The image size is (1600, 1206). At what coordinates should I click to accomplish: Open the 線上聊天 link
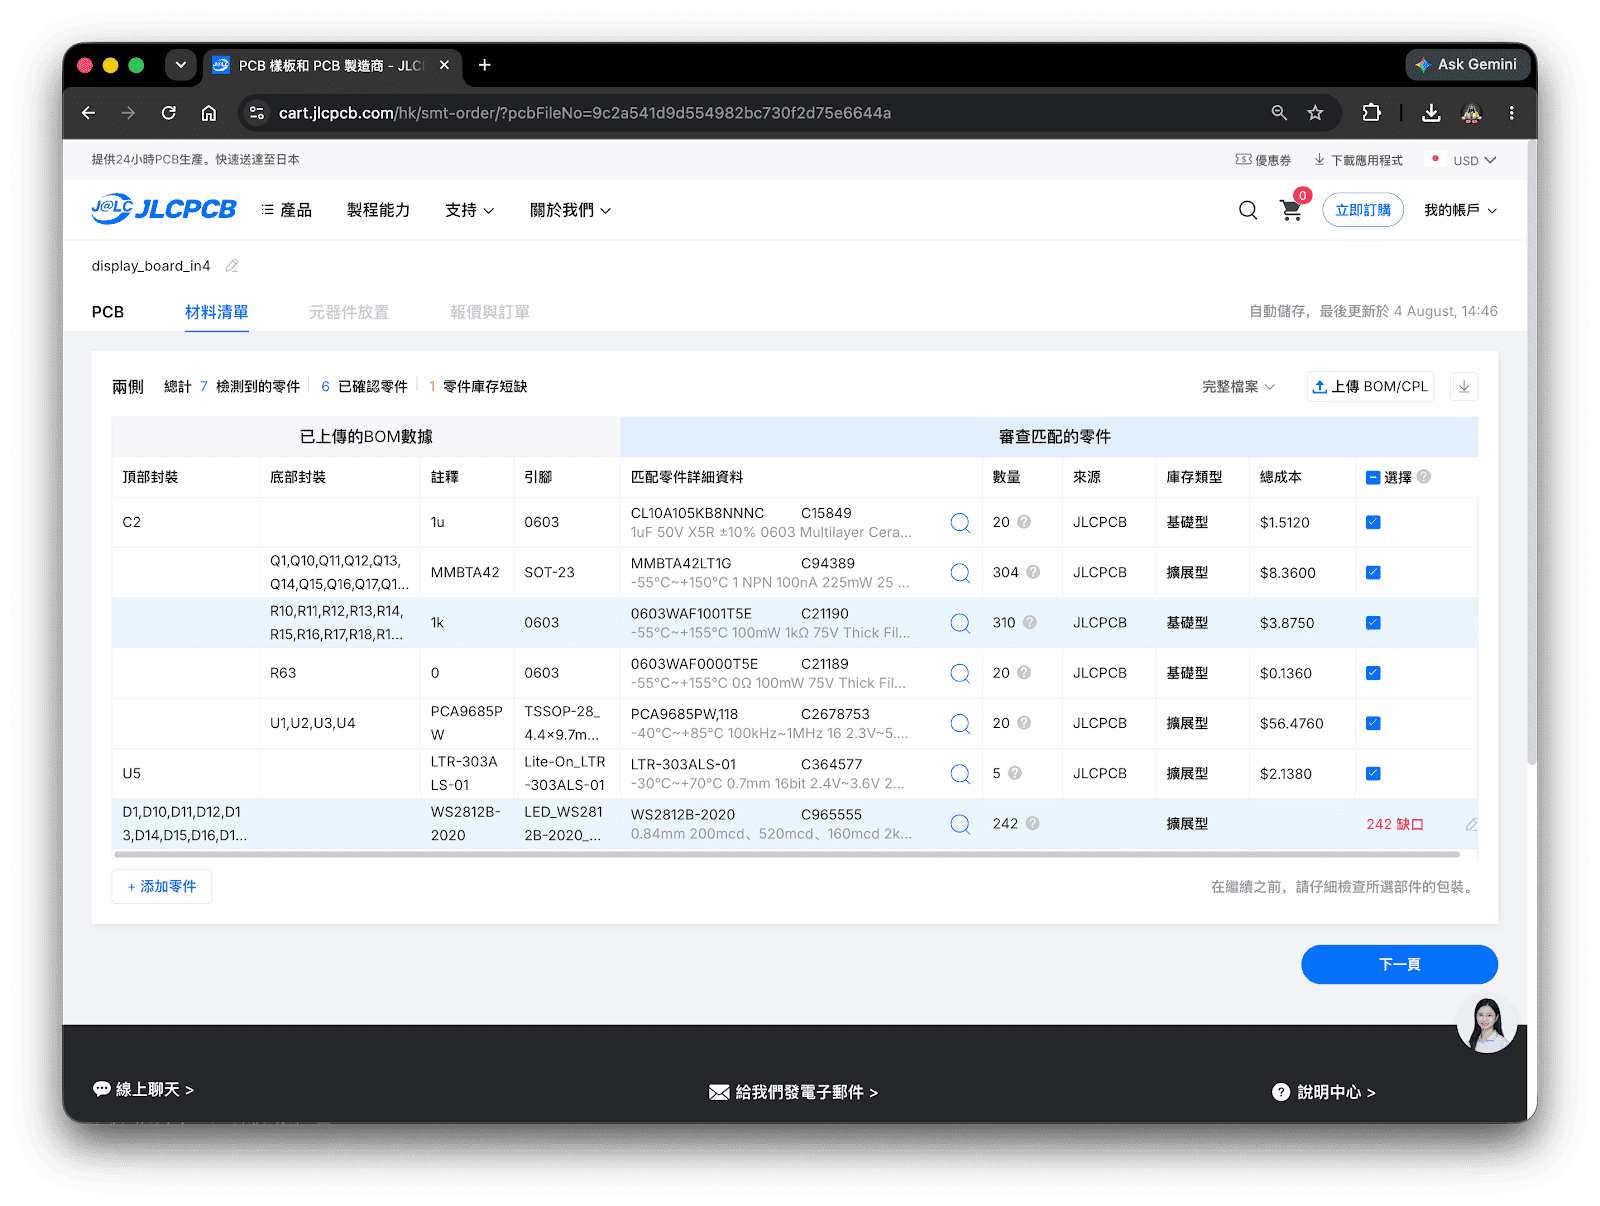point(143,1090)
